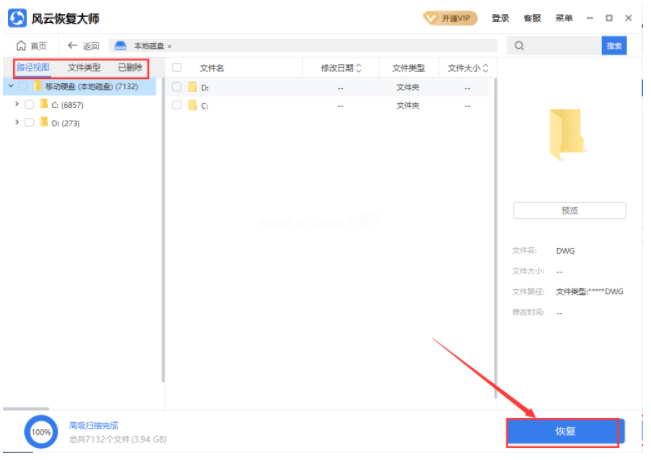
Task: Click the 返回 back arrow
Action: (72, 46)
